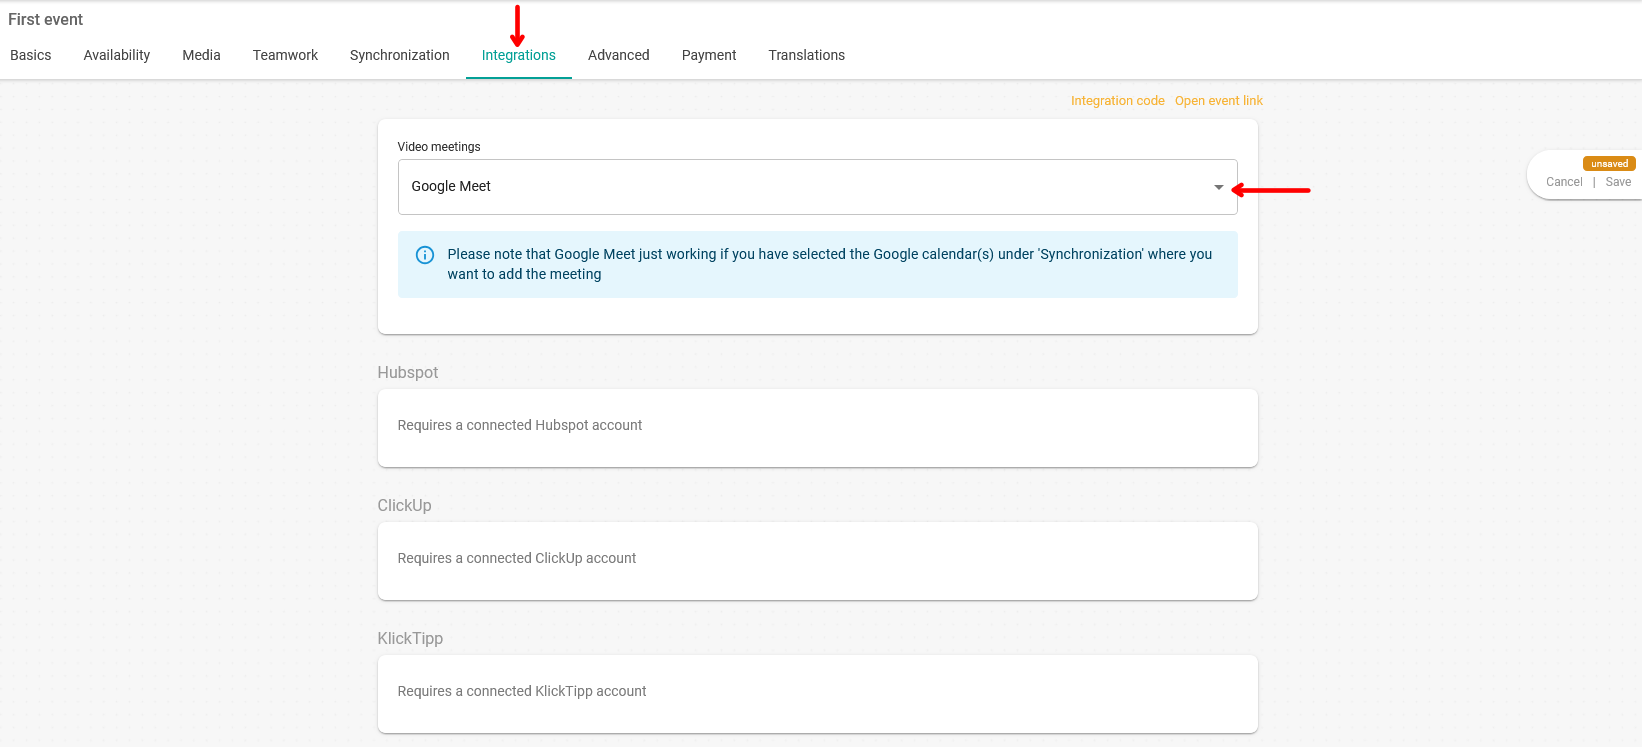The image size is (1642, 747).
Task: Select the Synchronization tab
Action: (x=400, y=55)
